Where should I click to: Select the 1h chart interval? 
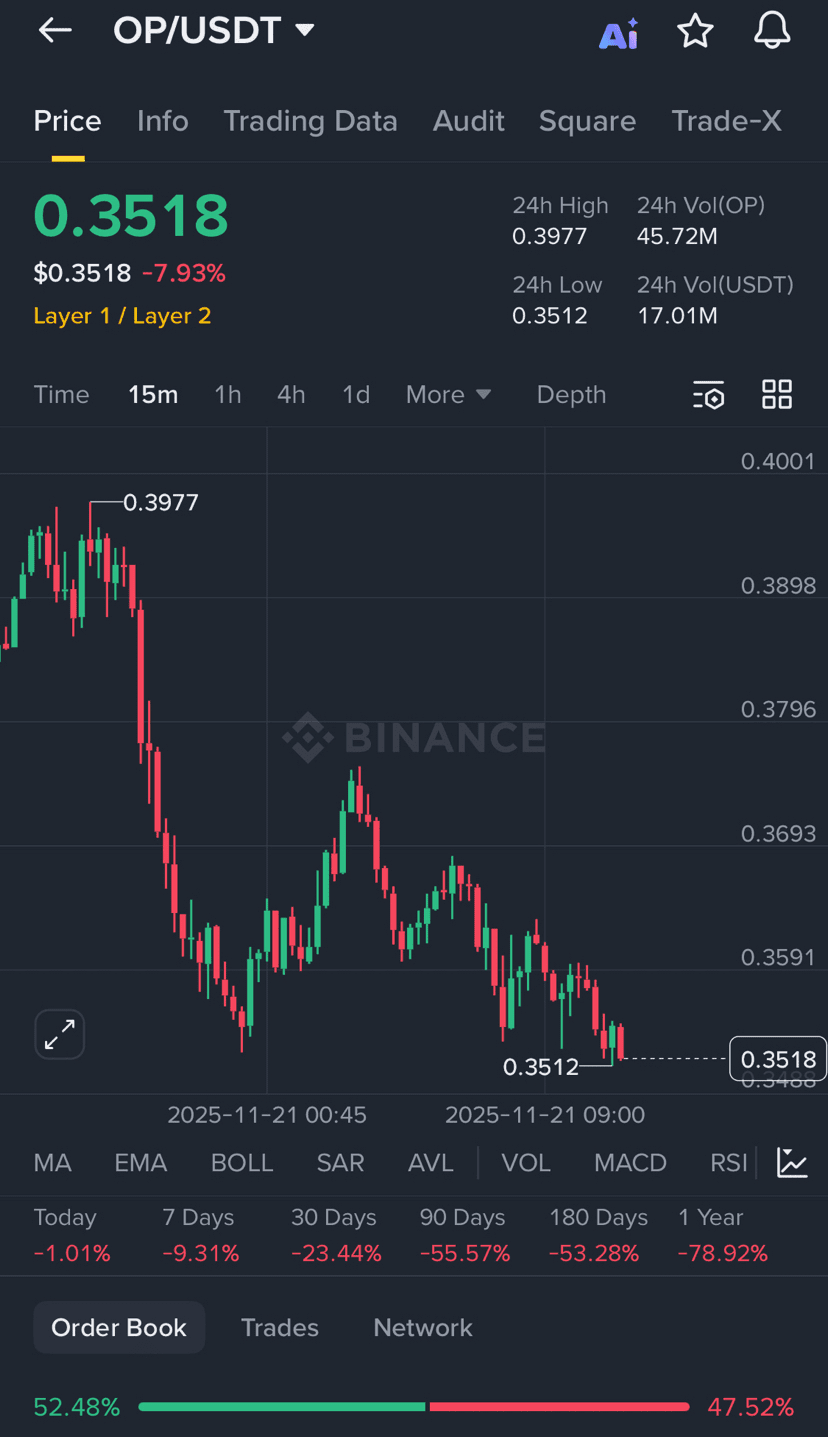click(x=228, y=395)
